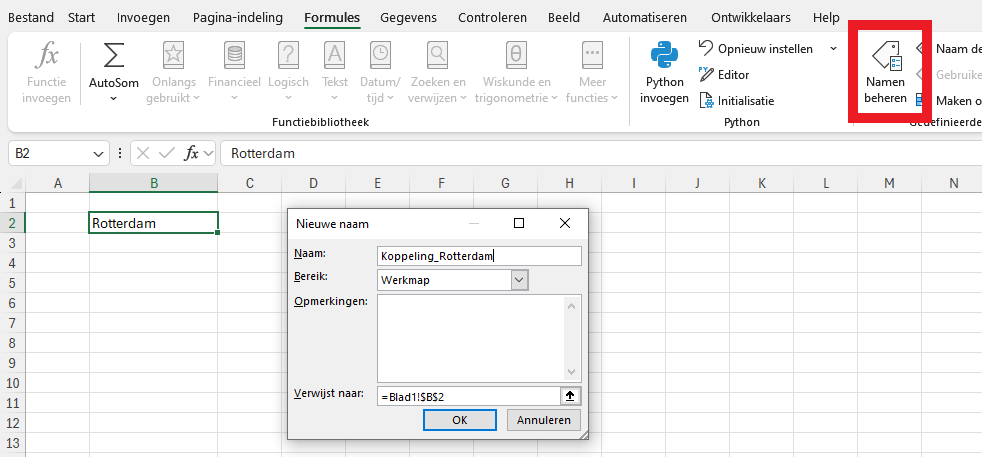982x457 pixels.
Task: Click the Verwijst naar reference field
Action: click(x=468, y=396)
